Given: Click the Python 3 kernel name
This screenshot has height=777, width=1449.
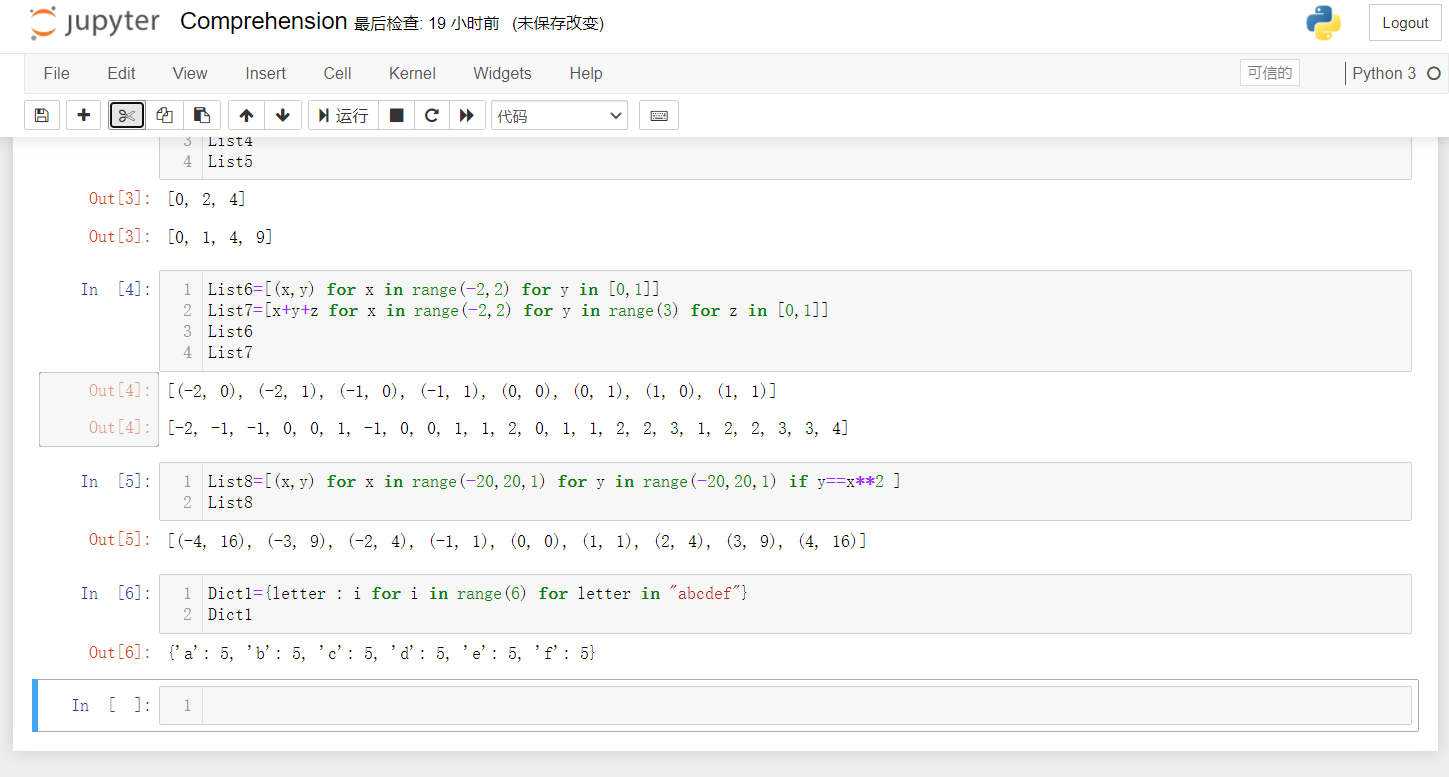Looking at the screenshot, I should click(x=1384, y=73).
